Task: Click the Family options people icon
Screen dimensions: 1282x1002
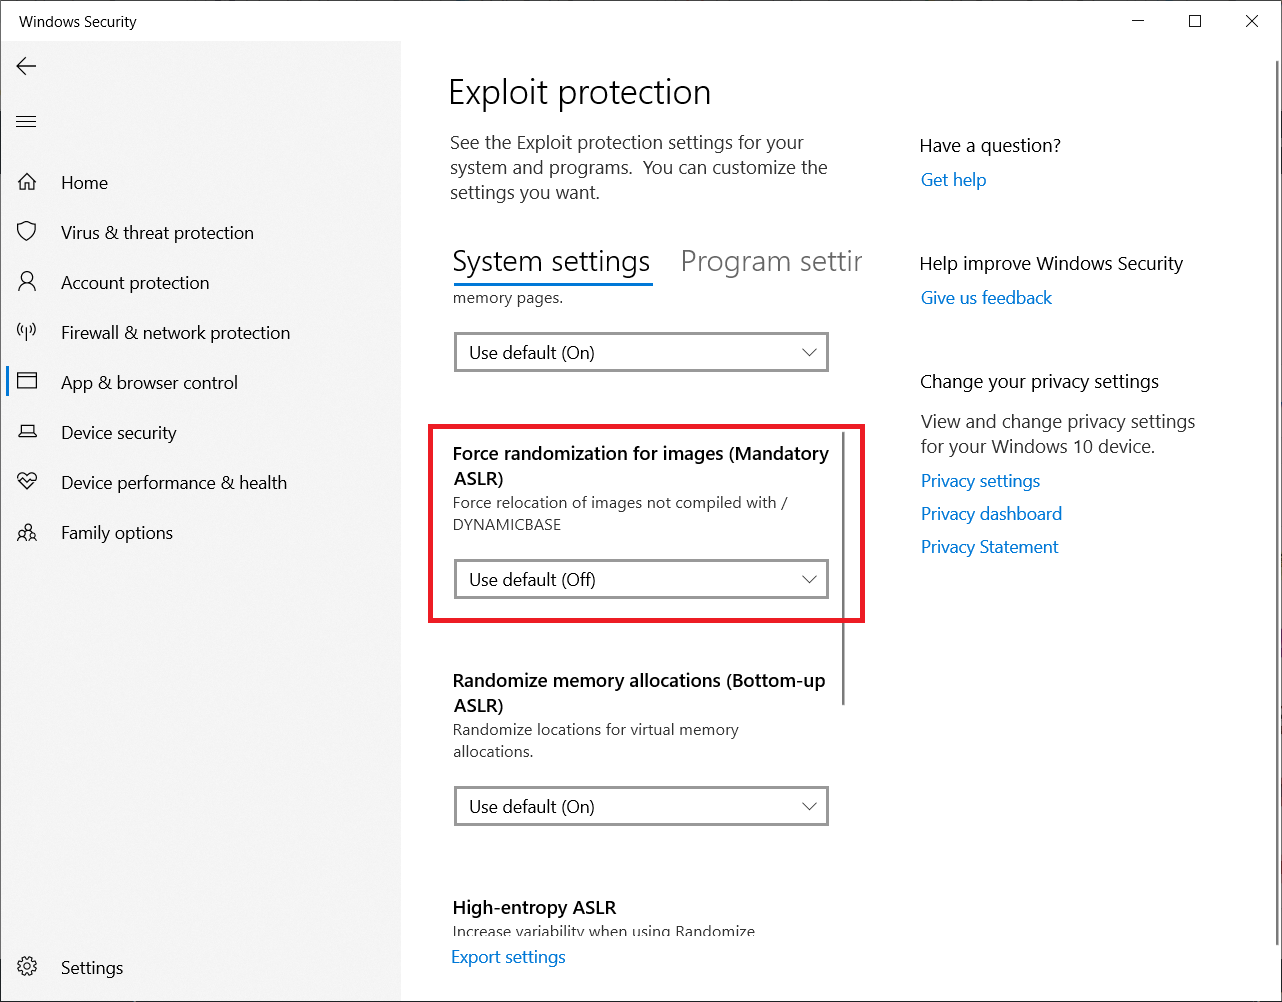Action: (27, 532)
